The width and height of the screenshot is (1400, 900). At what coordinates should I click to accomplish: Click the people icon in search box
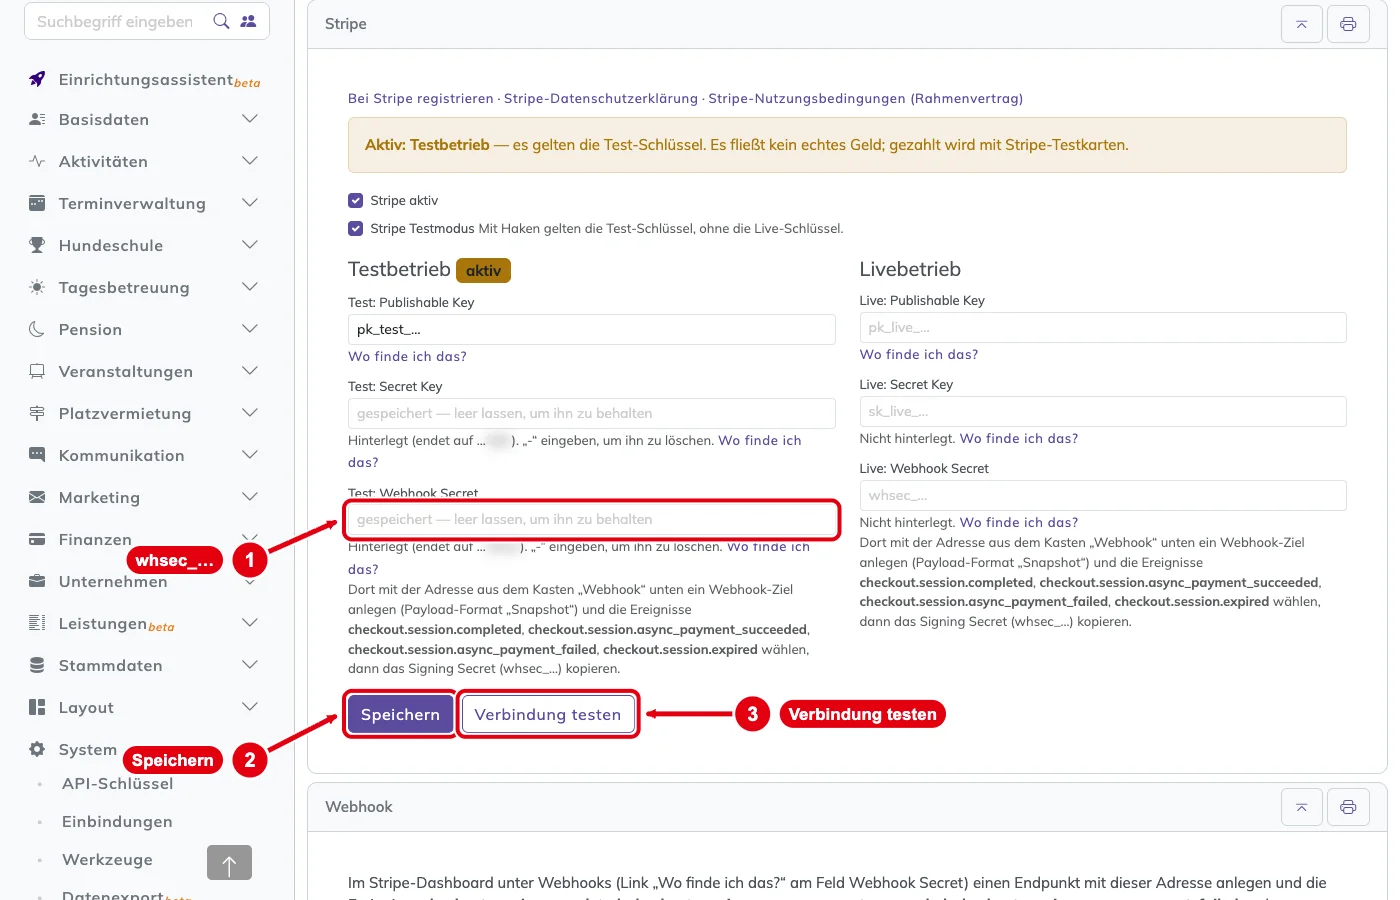click(248, 21)
